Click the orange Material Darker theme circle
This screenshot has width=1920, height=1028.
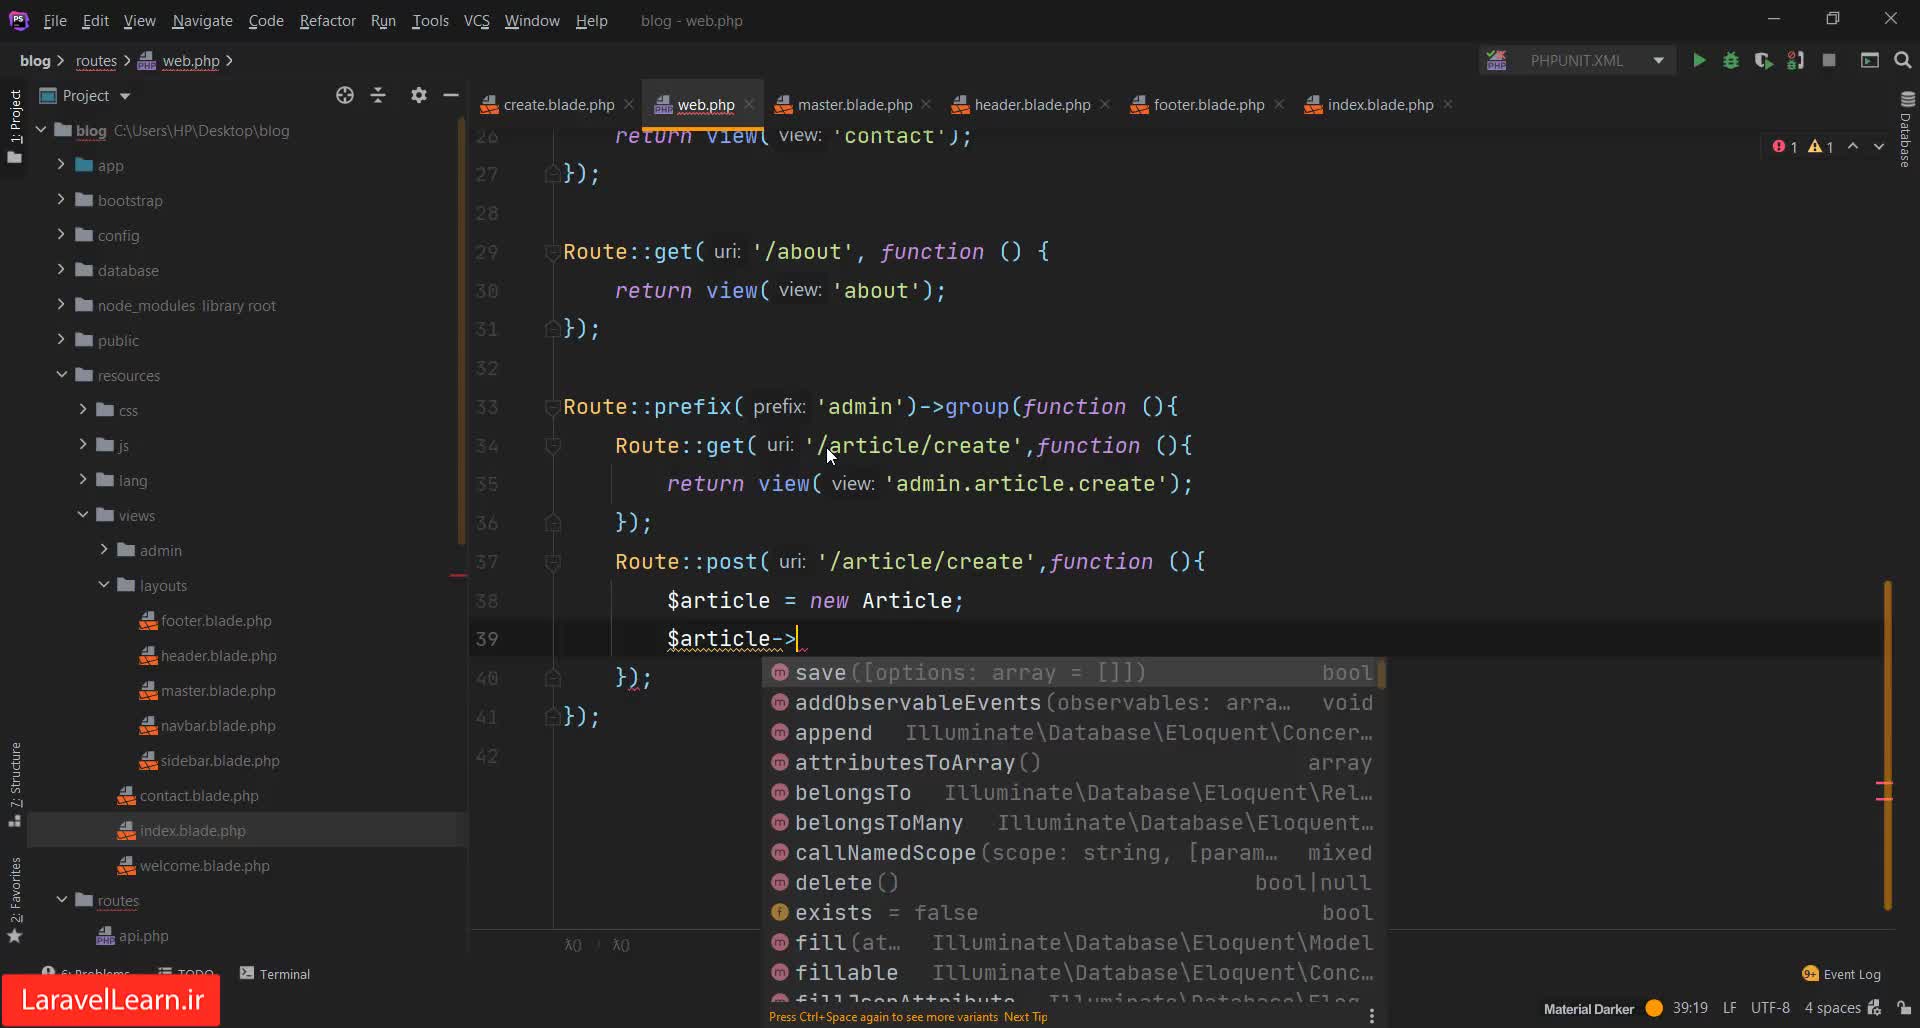(1654, 1008)
